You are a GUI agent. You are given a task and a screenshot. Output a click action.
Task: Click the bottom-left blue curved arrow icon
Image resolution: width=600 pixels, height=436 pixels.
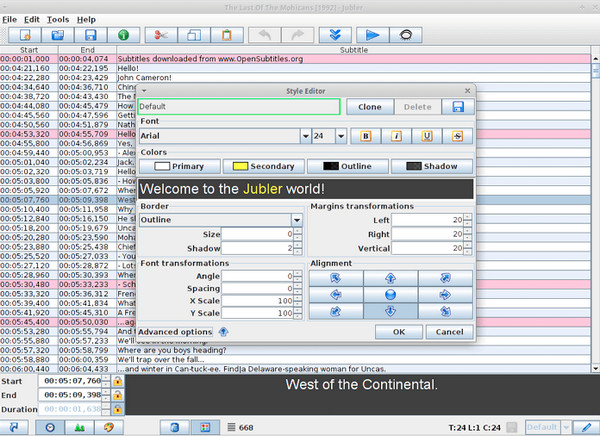coord(14,427)
